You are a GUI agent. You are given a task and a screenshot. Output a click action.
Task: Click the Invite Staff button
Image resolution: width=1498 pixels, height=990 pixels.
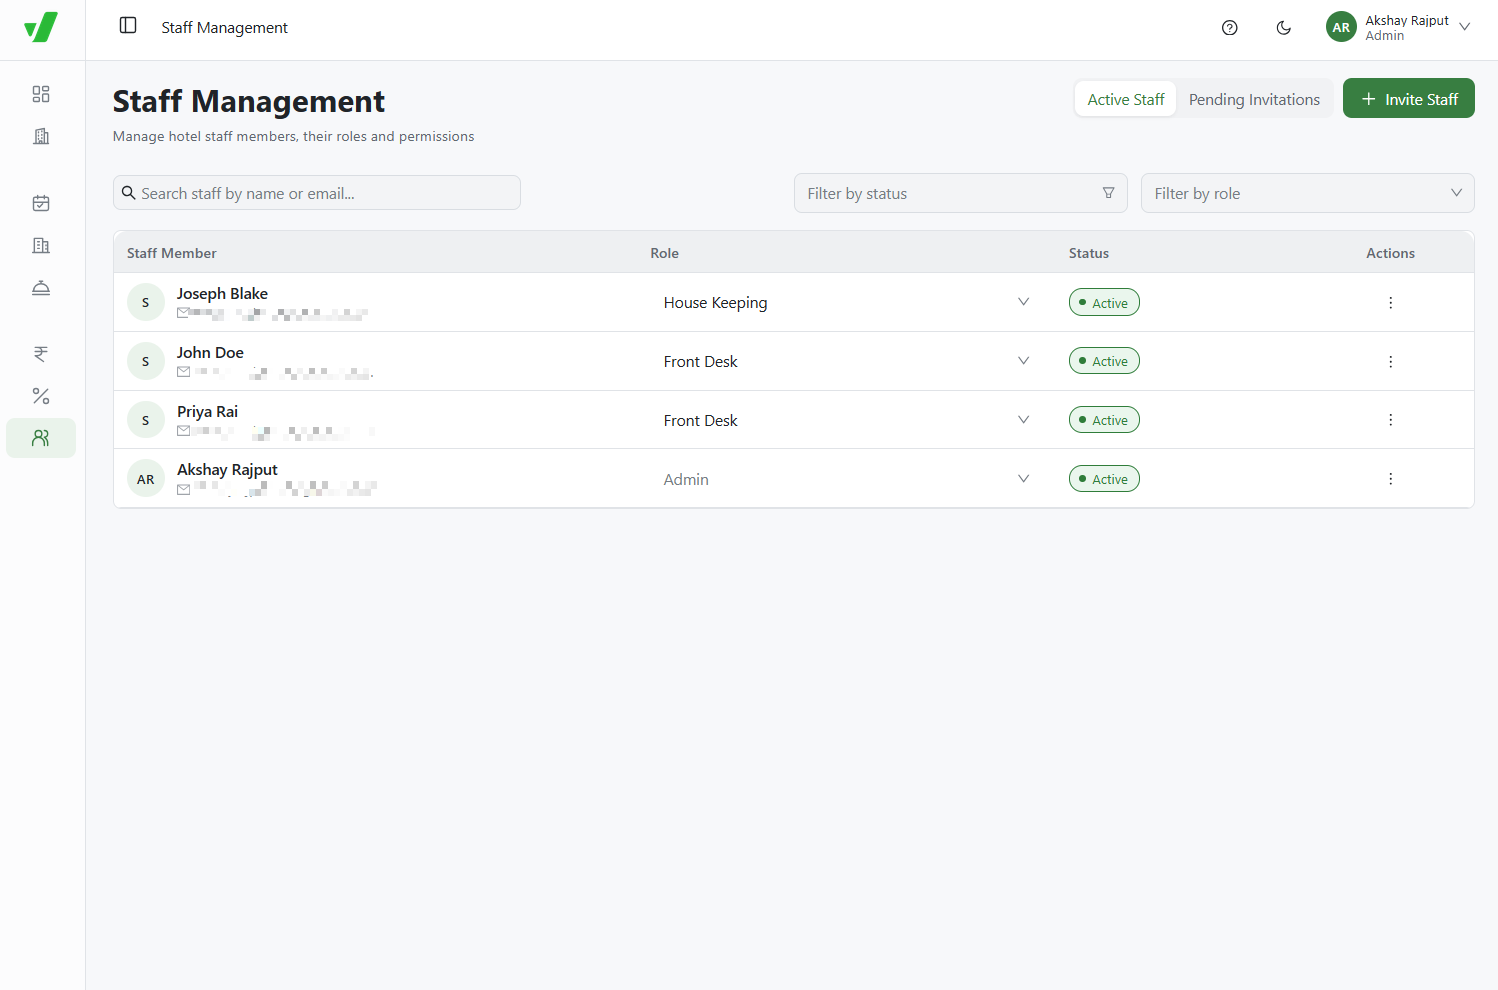pos(1408,98)
